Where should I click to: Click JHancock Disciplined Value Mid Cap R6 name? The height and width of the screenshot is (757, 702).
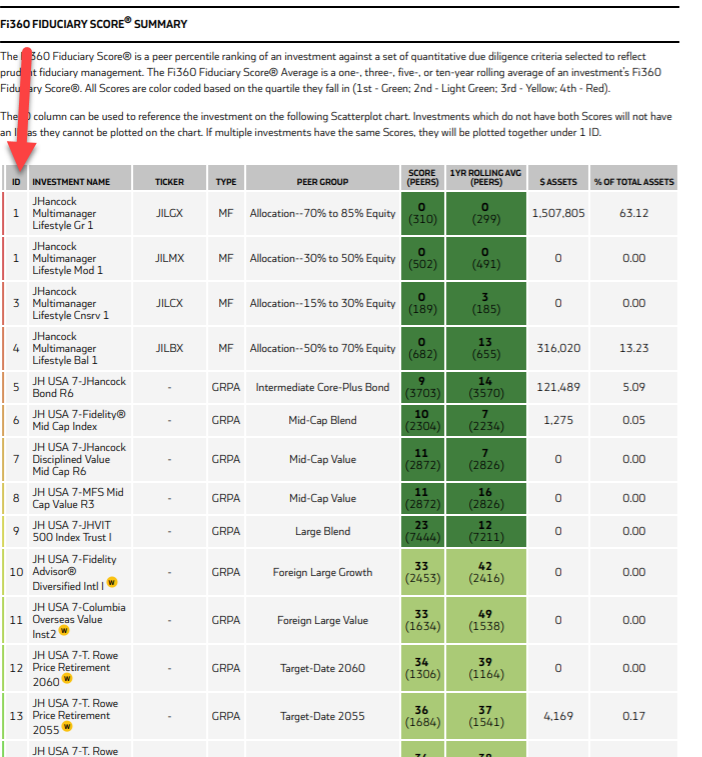pyautogui.click(x=79, y=459)
